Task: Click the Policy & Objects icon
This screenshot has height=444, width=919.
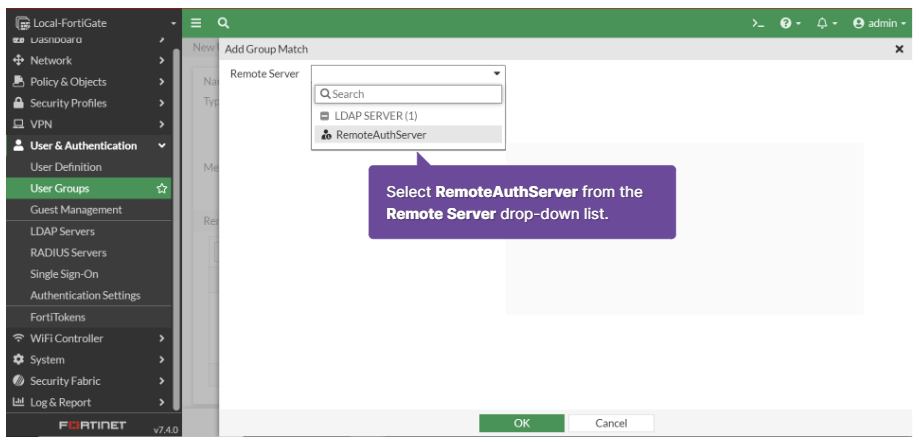Action: (18, 81)
